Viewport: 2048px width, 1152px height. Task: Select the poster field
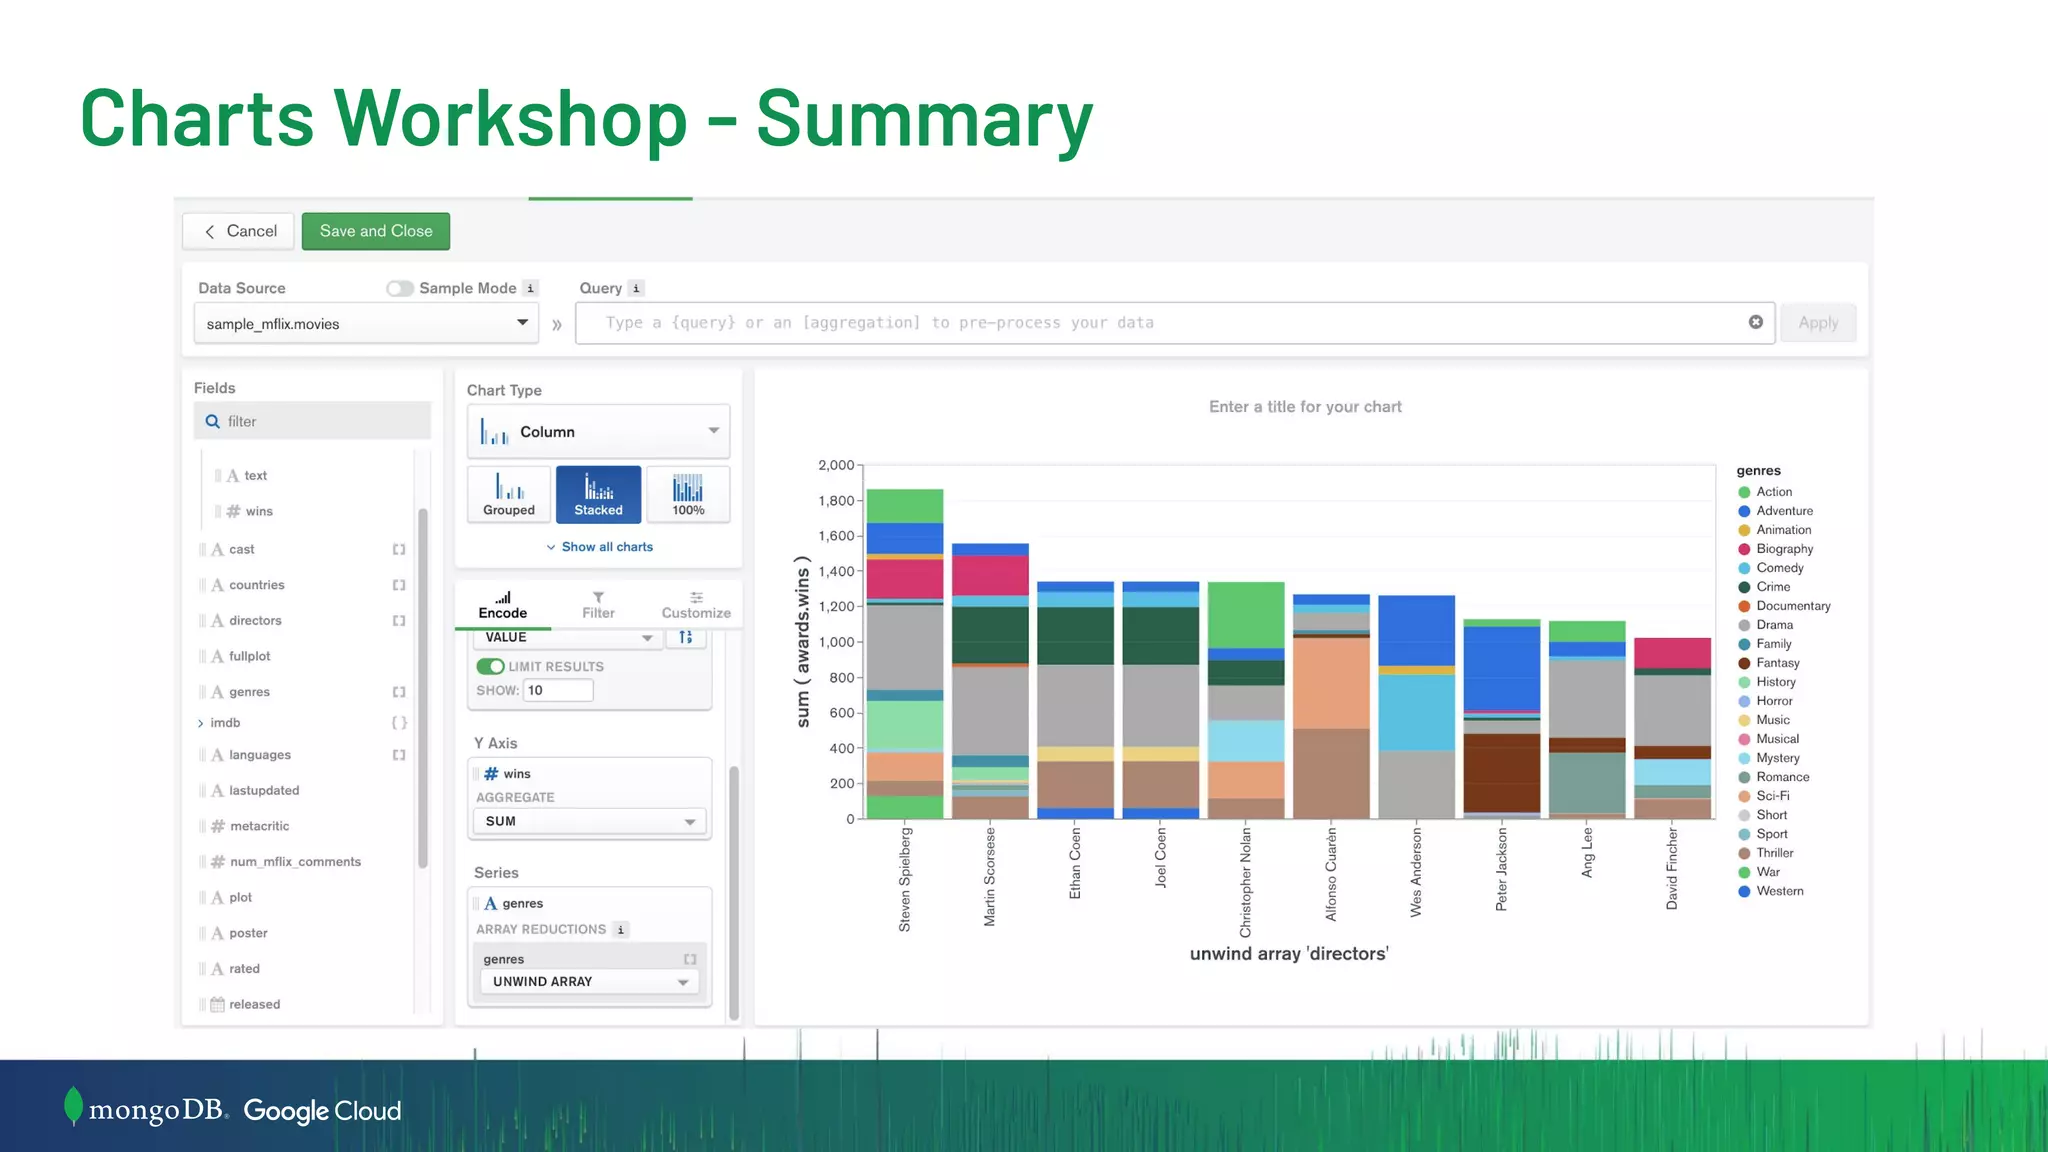coord(248,933)
